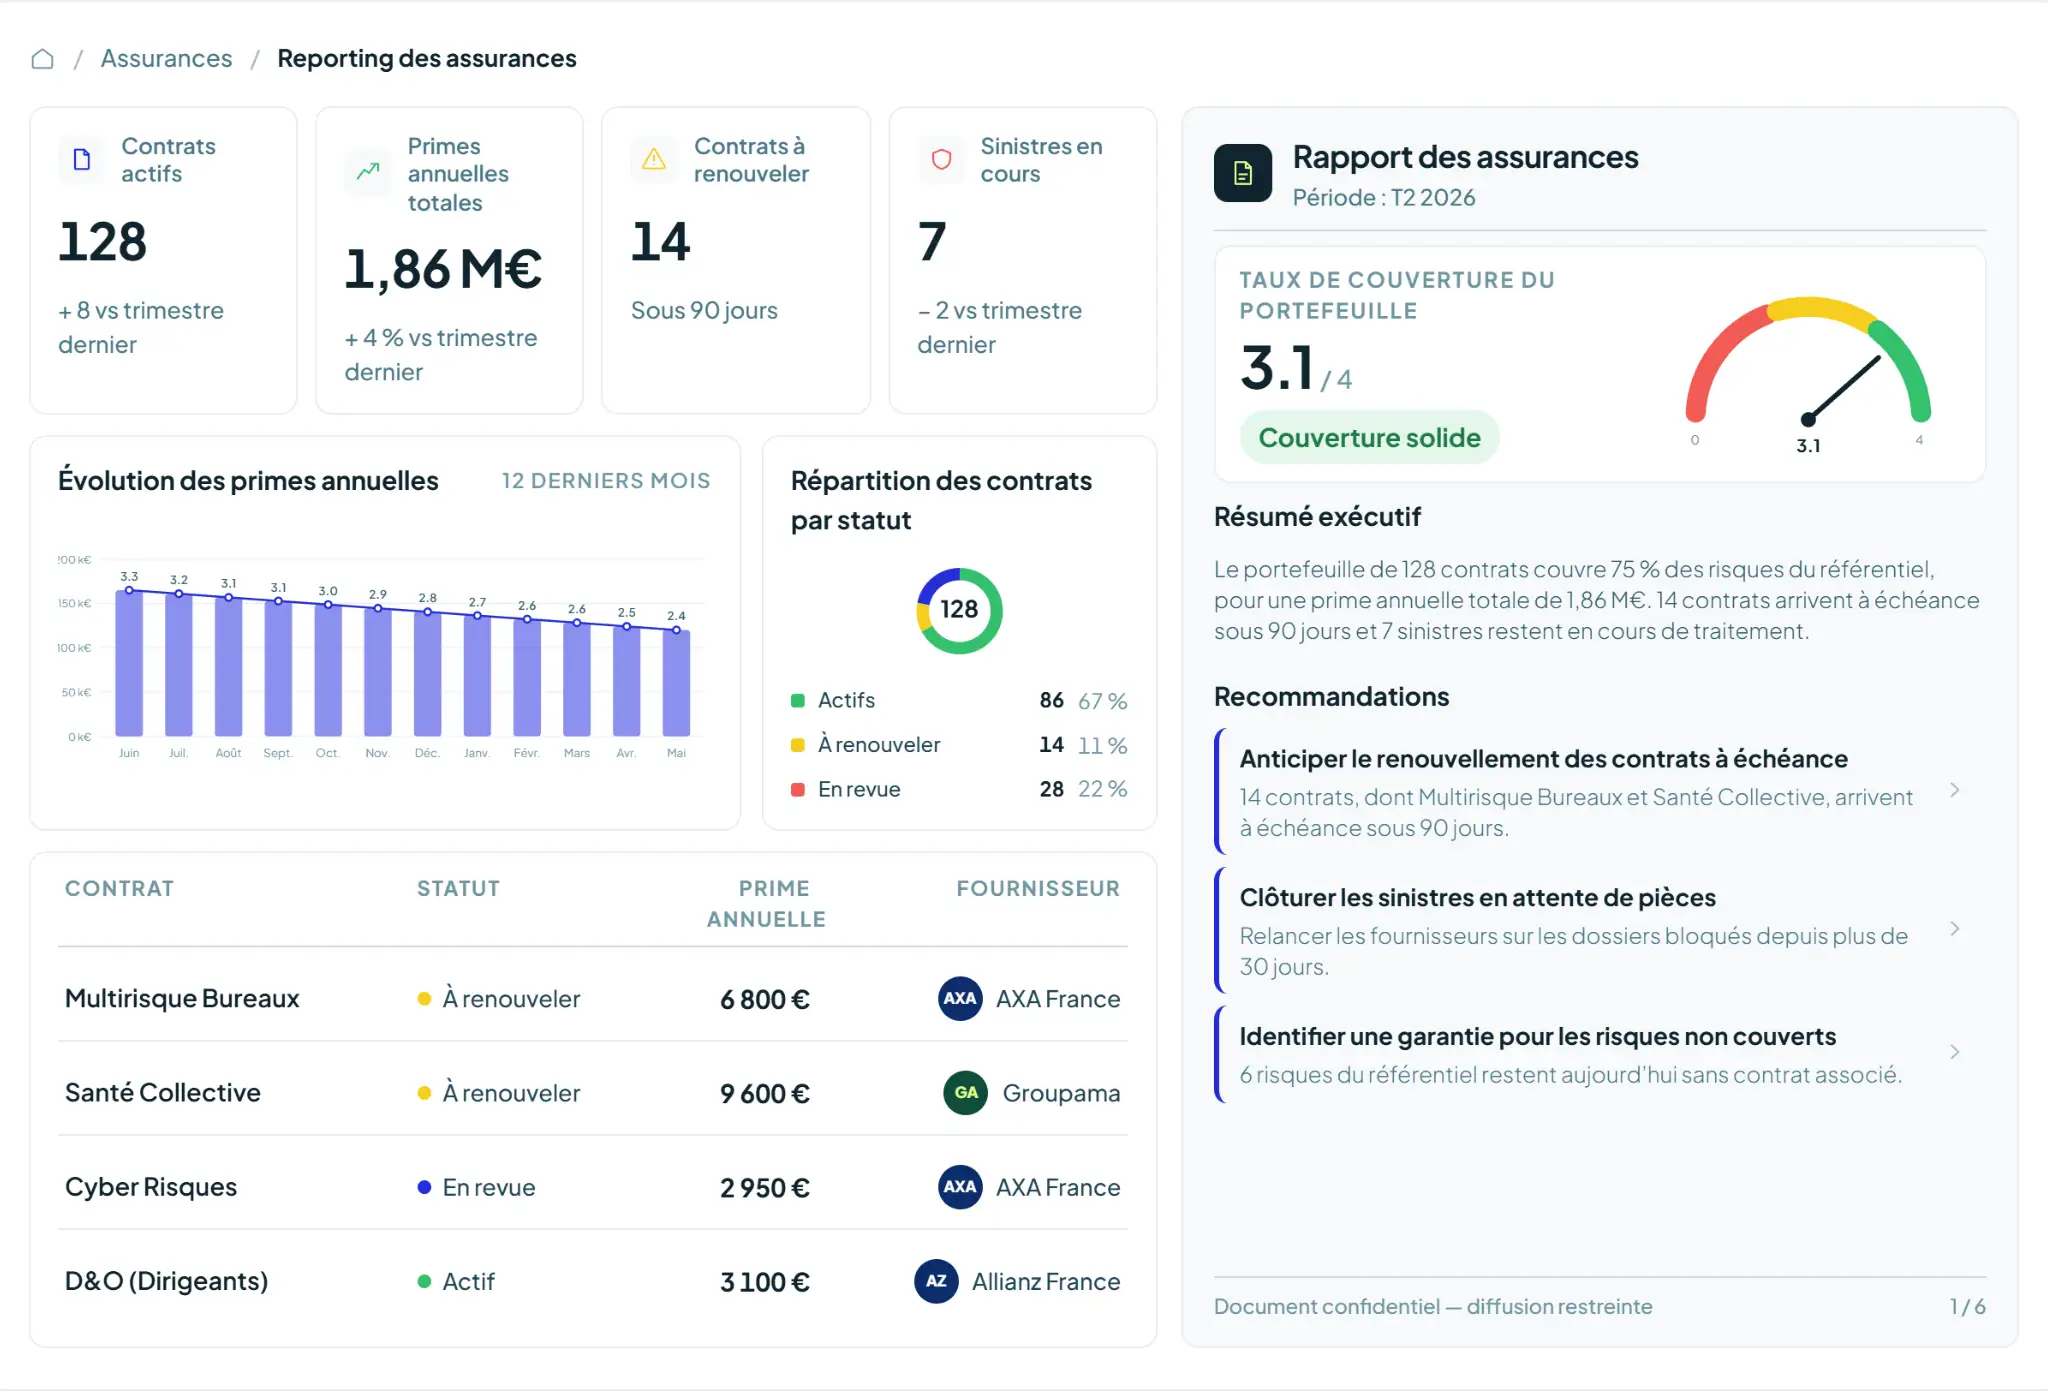Click the 128 contrats actifs value
The width and height of the screenshot is (2048, 1391).
click(x=103, y=242)
